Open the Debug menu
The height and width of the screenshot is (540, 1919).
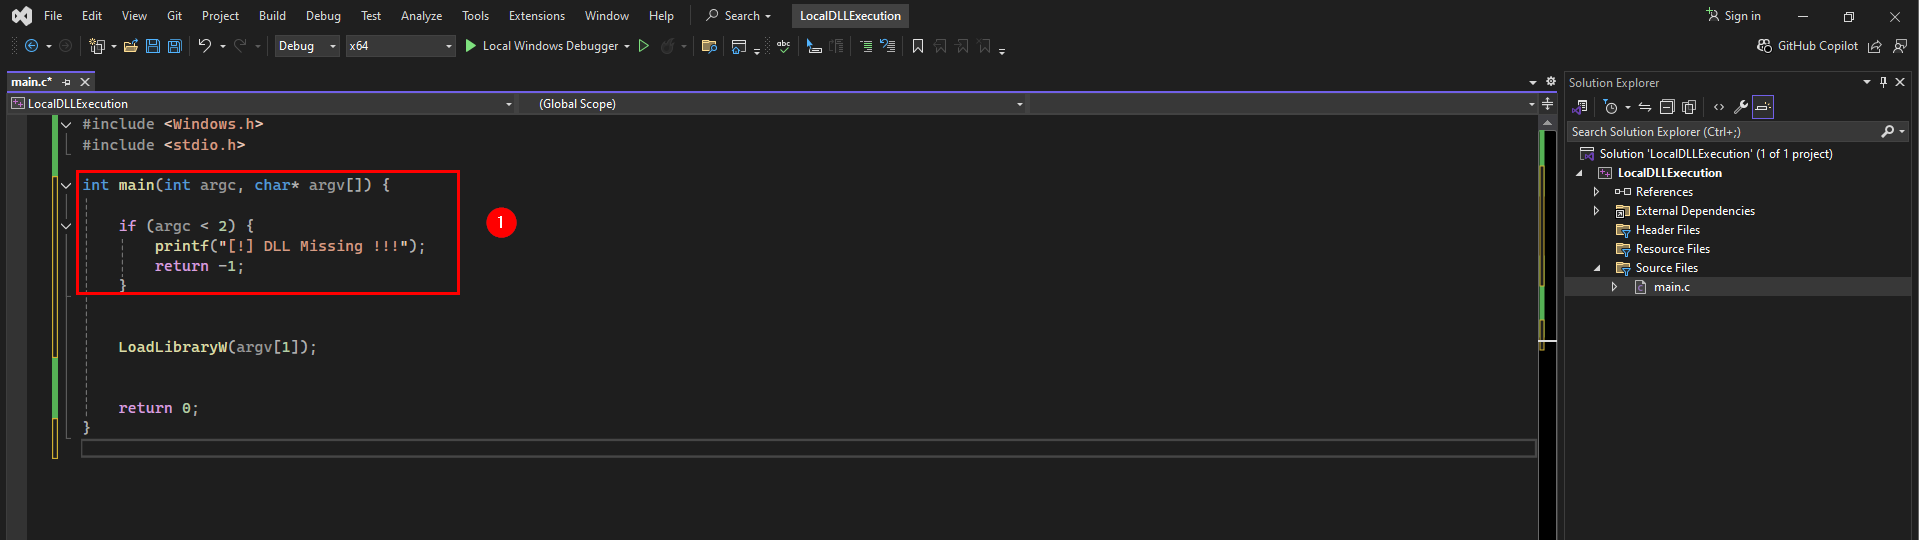click(x=323, y=16)
